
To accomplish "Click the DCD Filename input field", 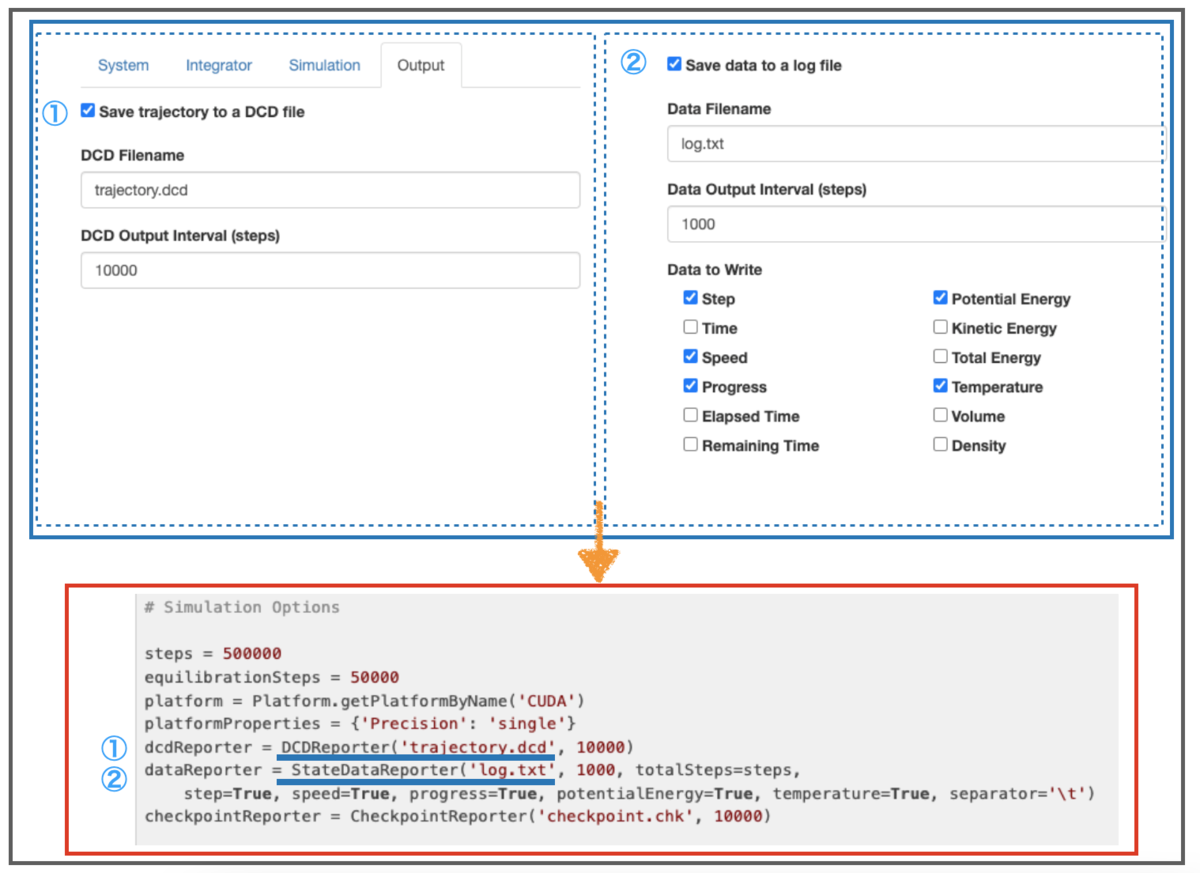I will tap(330, 190).
